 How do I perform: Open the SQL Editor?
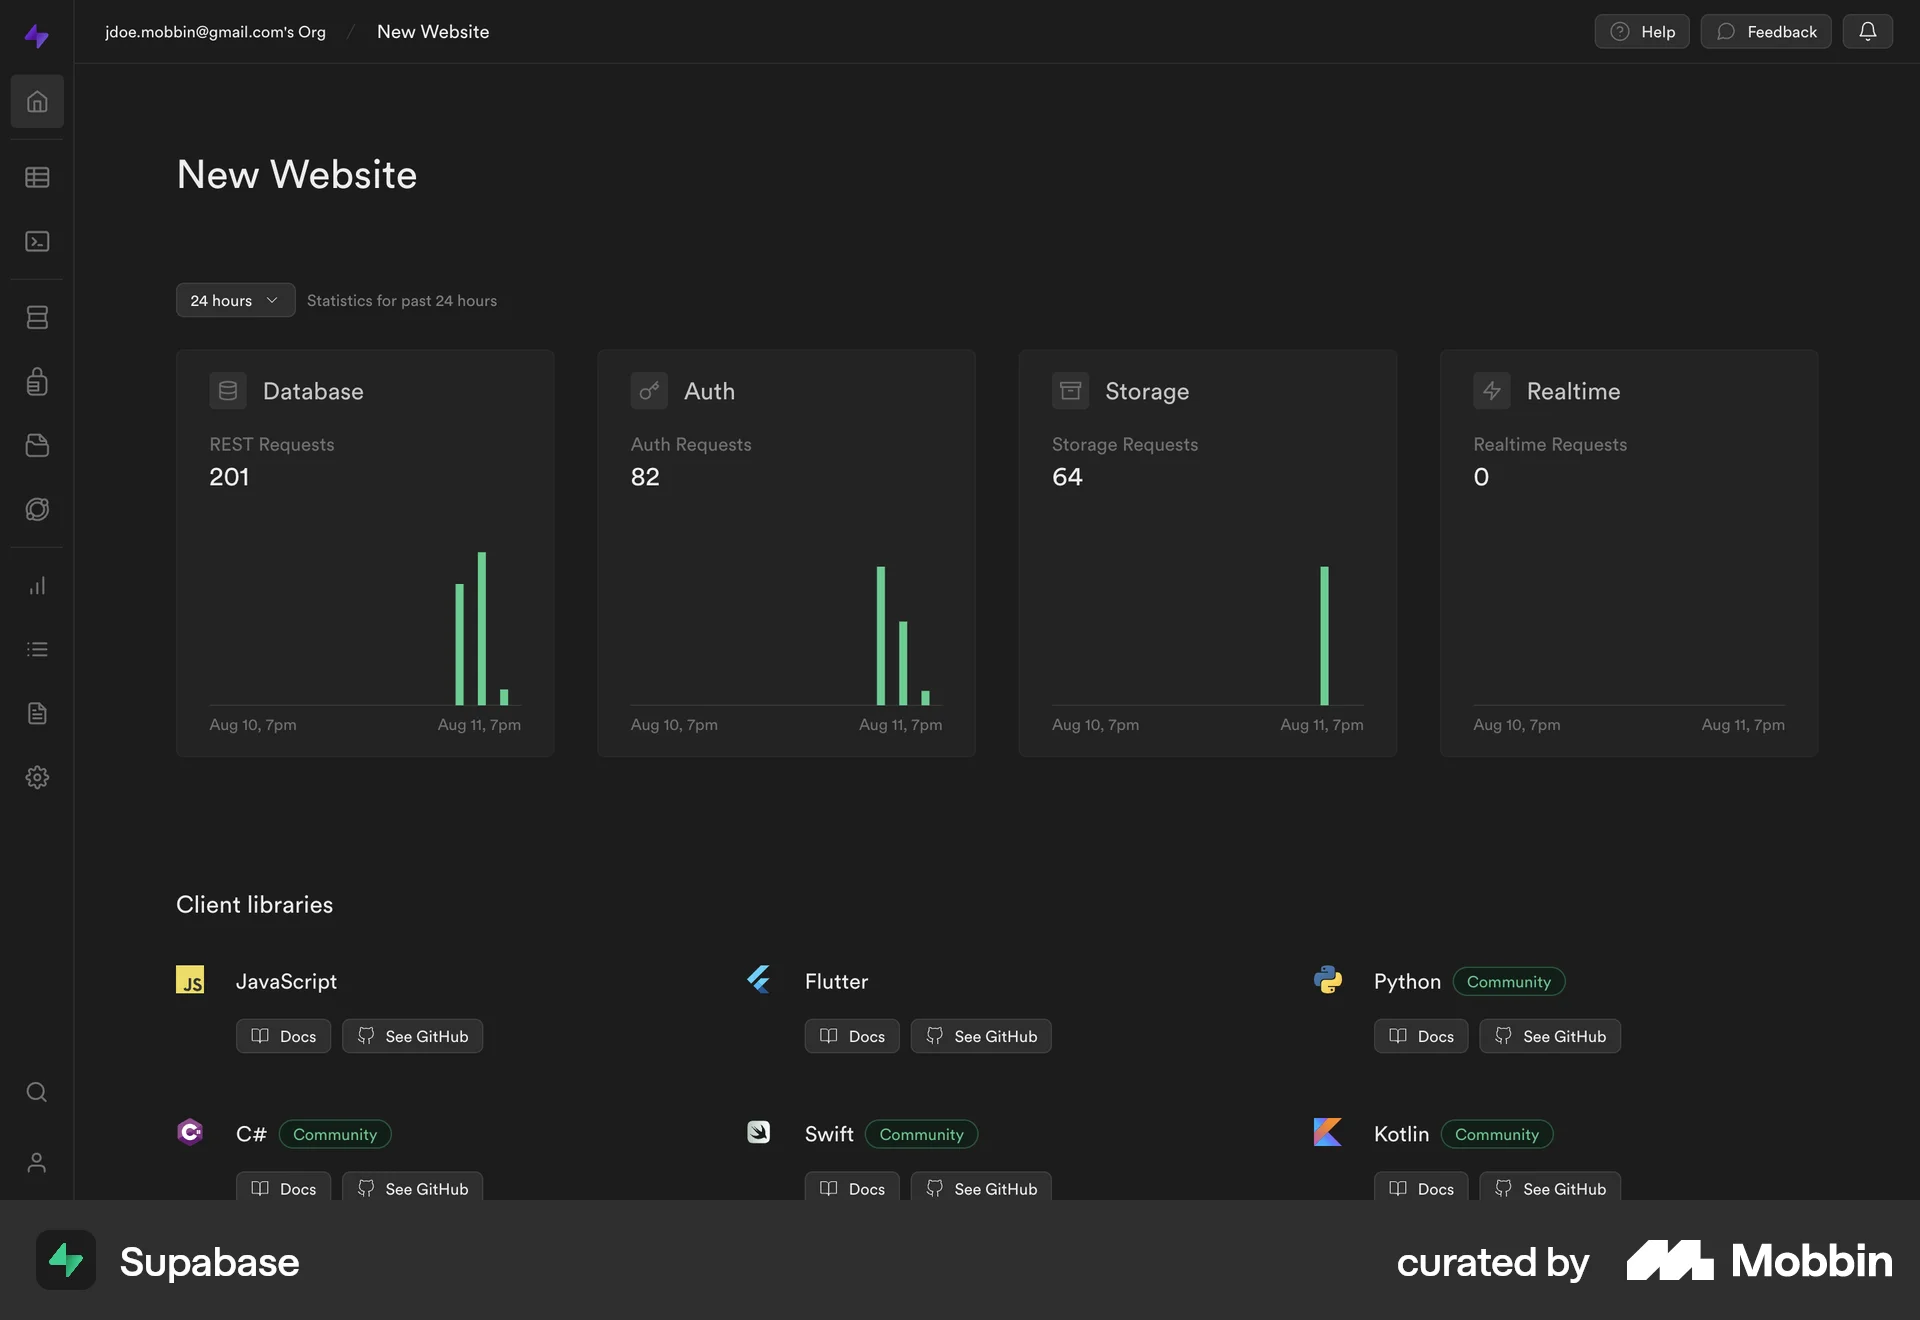pos(37,241)
